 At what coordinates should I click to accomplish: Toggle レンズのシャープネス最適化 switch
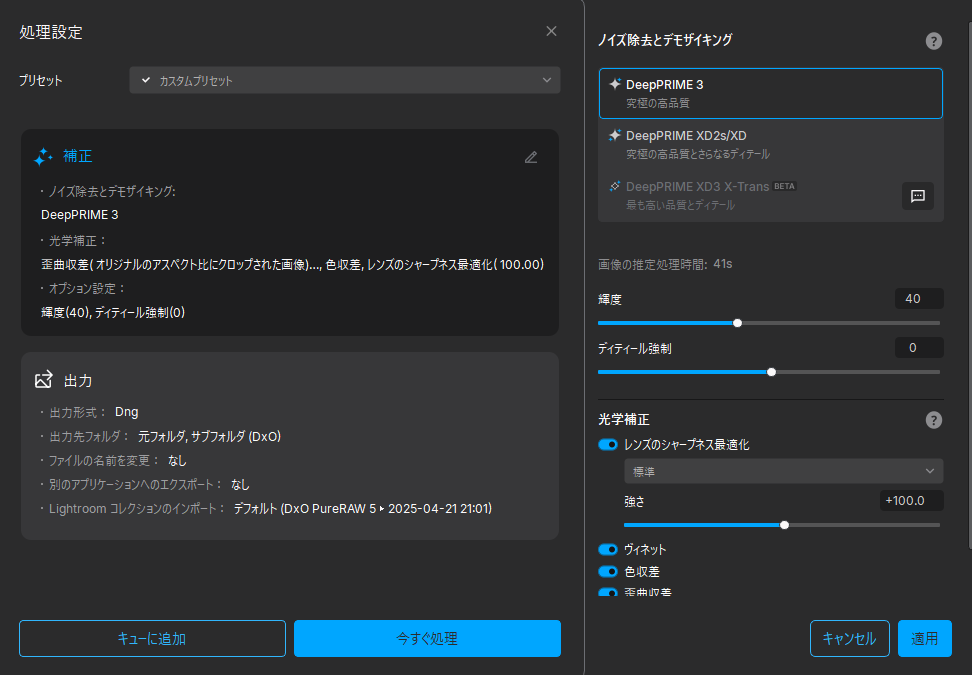(x=608, y=444)
